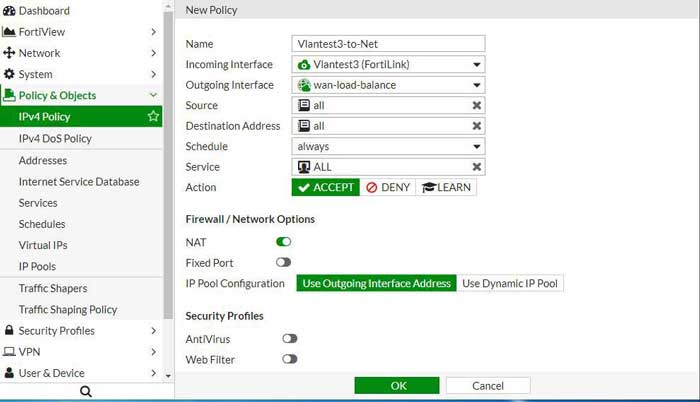The width and height of the screenshot is (700, 402).
Task: Click the VPN laptop icon
Action: [x=9, y=352]
